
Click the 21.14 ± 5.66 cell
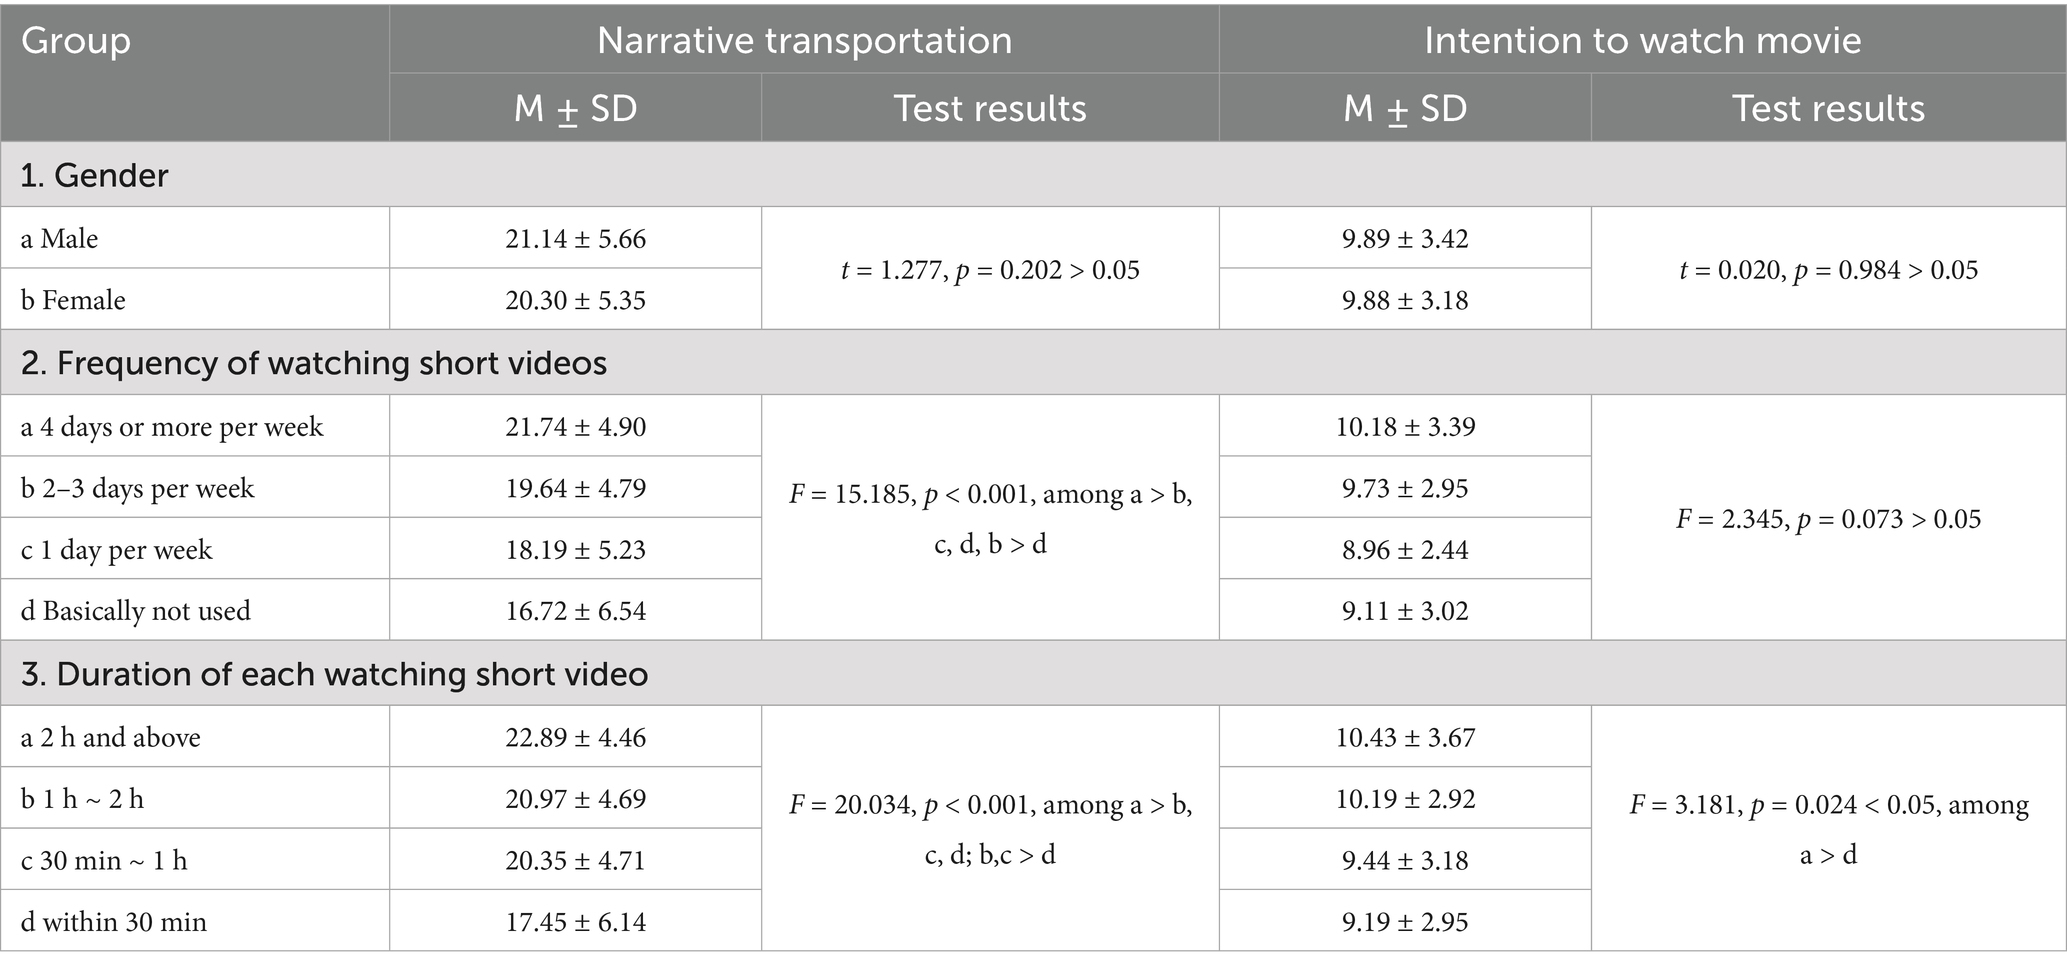[x=575, y=239]
